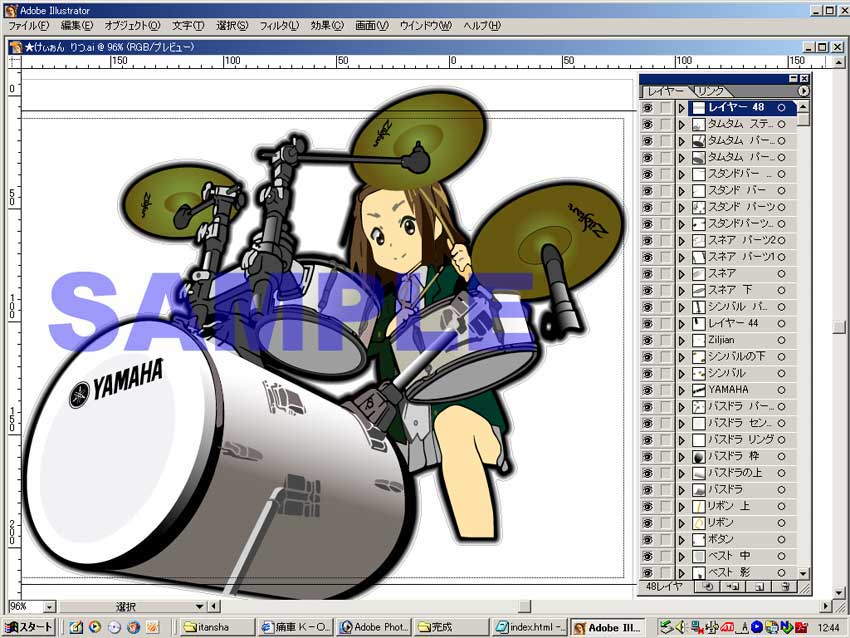
Task: Expand the バスドラ 枠 layer triangle
Action: tap(682, 456)
